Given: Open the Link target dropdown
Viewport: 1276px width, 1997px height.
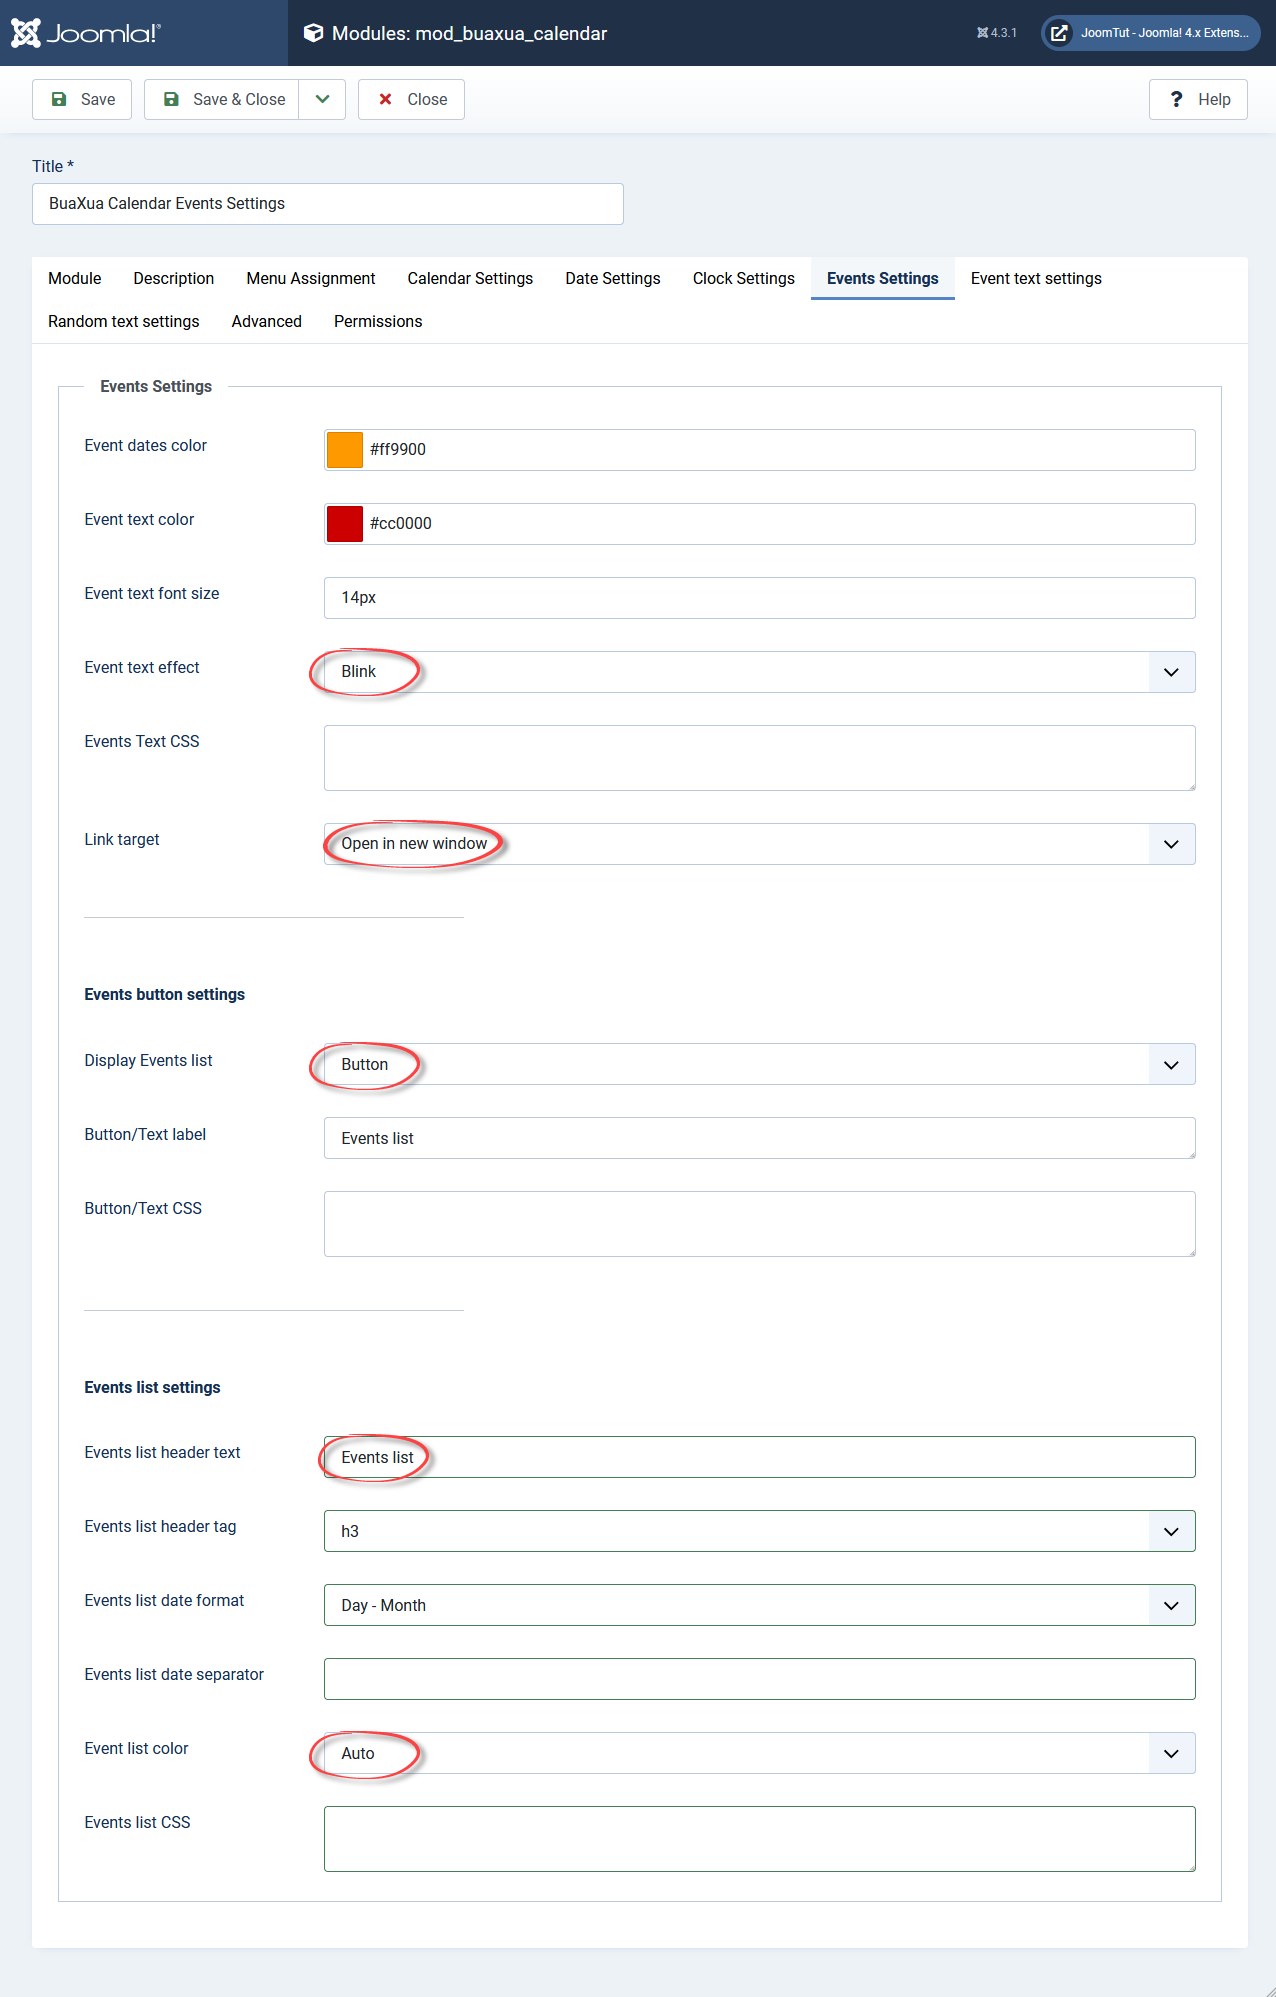Looking at the screenshot, I should [760, 844].
